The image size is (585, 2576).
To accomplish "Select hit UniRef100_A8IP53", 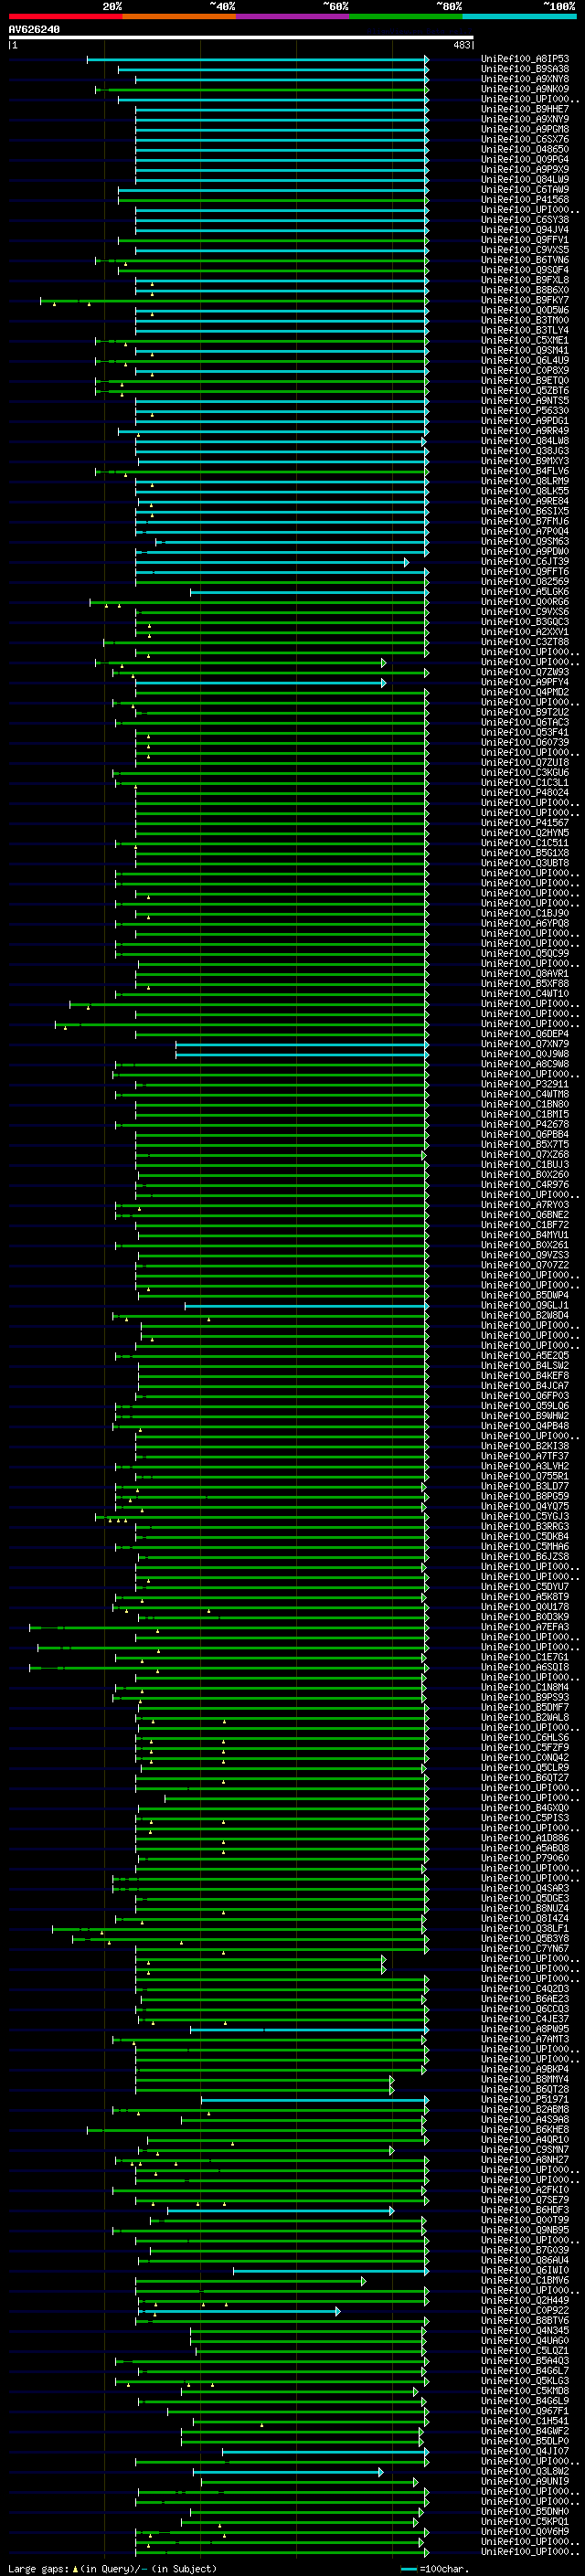I will click(x=525, y=59).
